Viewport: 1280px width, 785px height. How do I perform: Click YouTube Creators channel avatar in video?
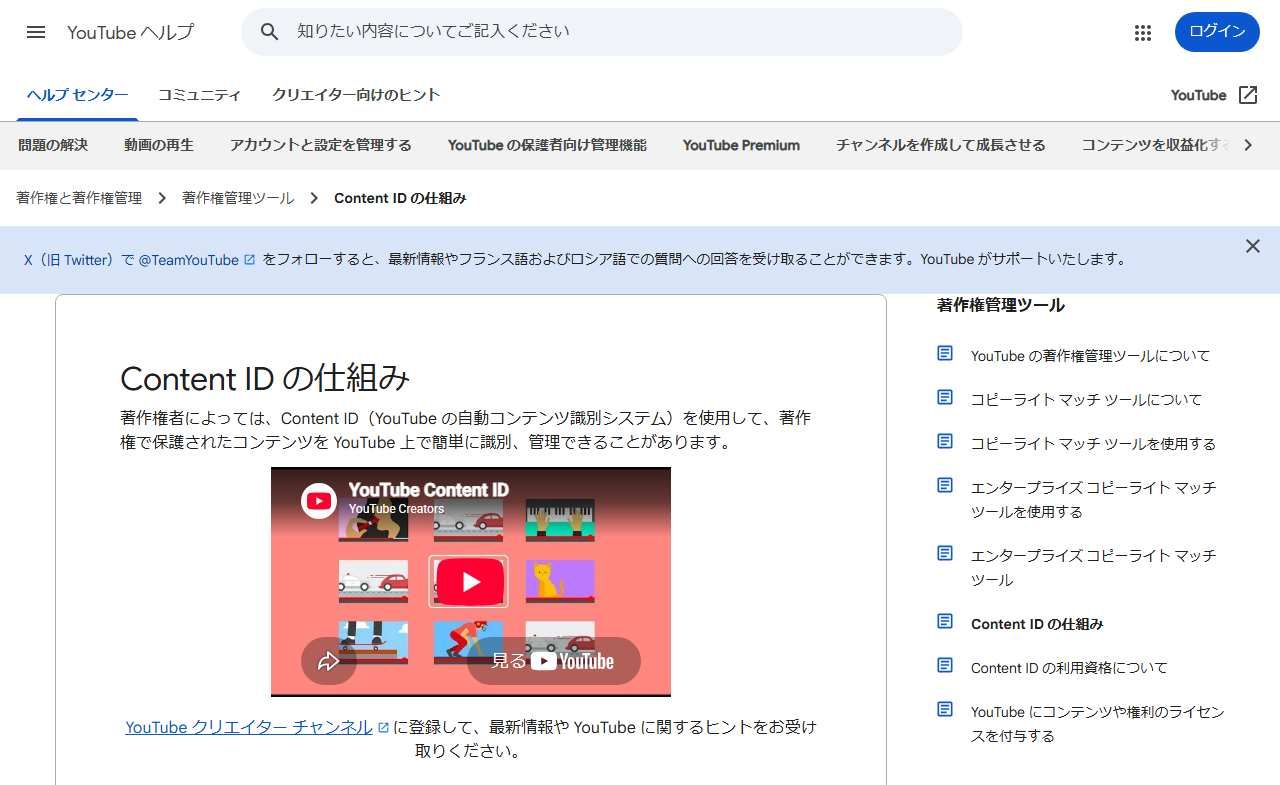[319, 500]
